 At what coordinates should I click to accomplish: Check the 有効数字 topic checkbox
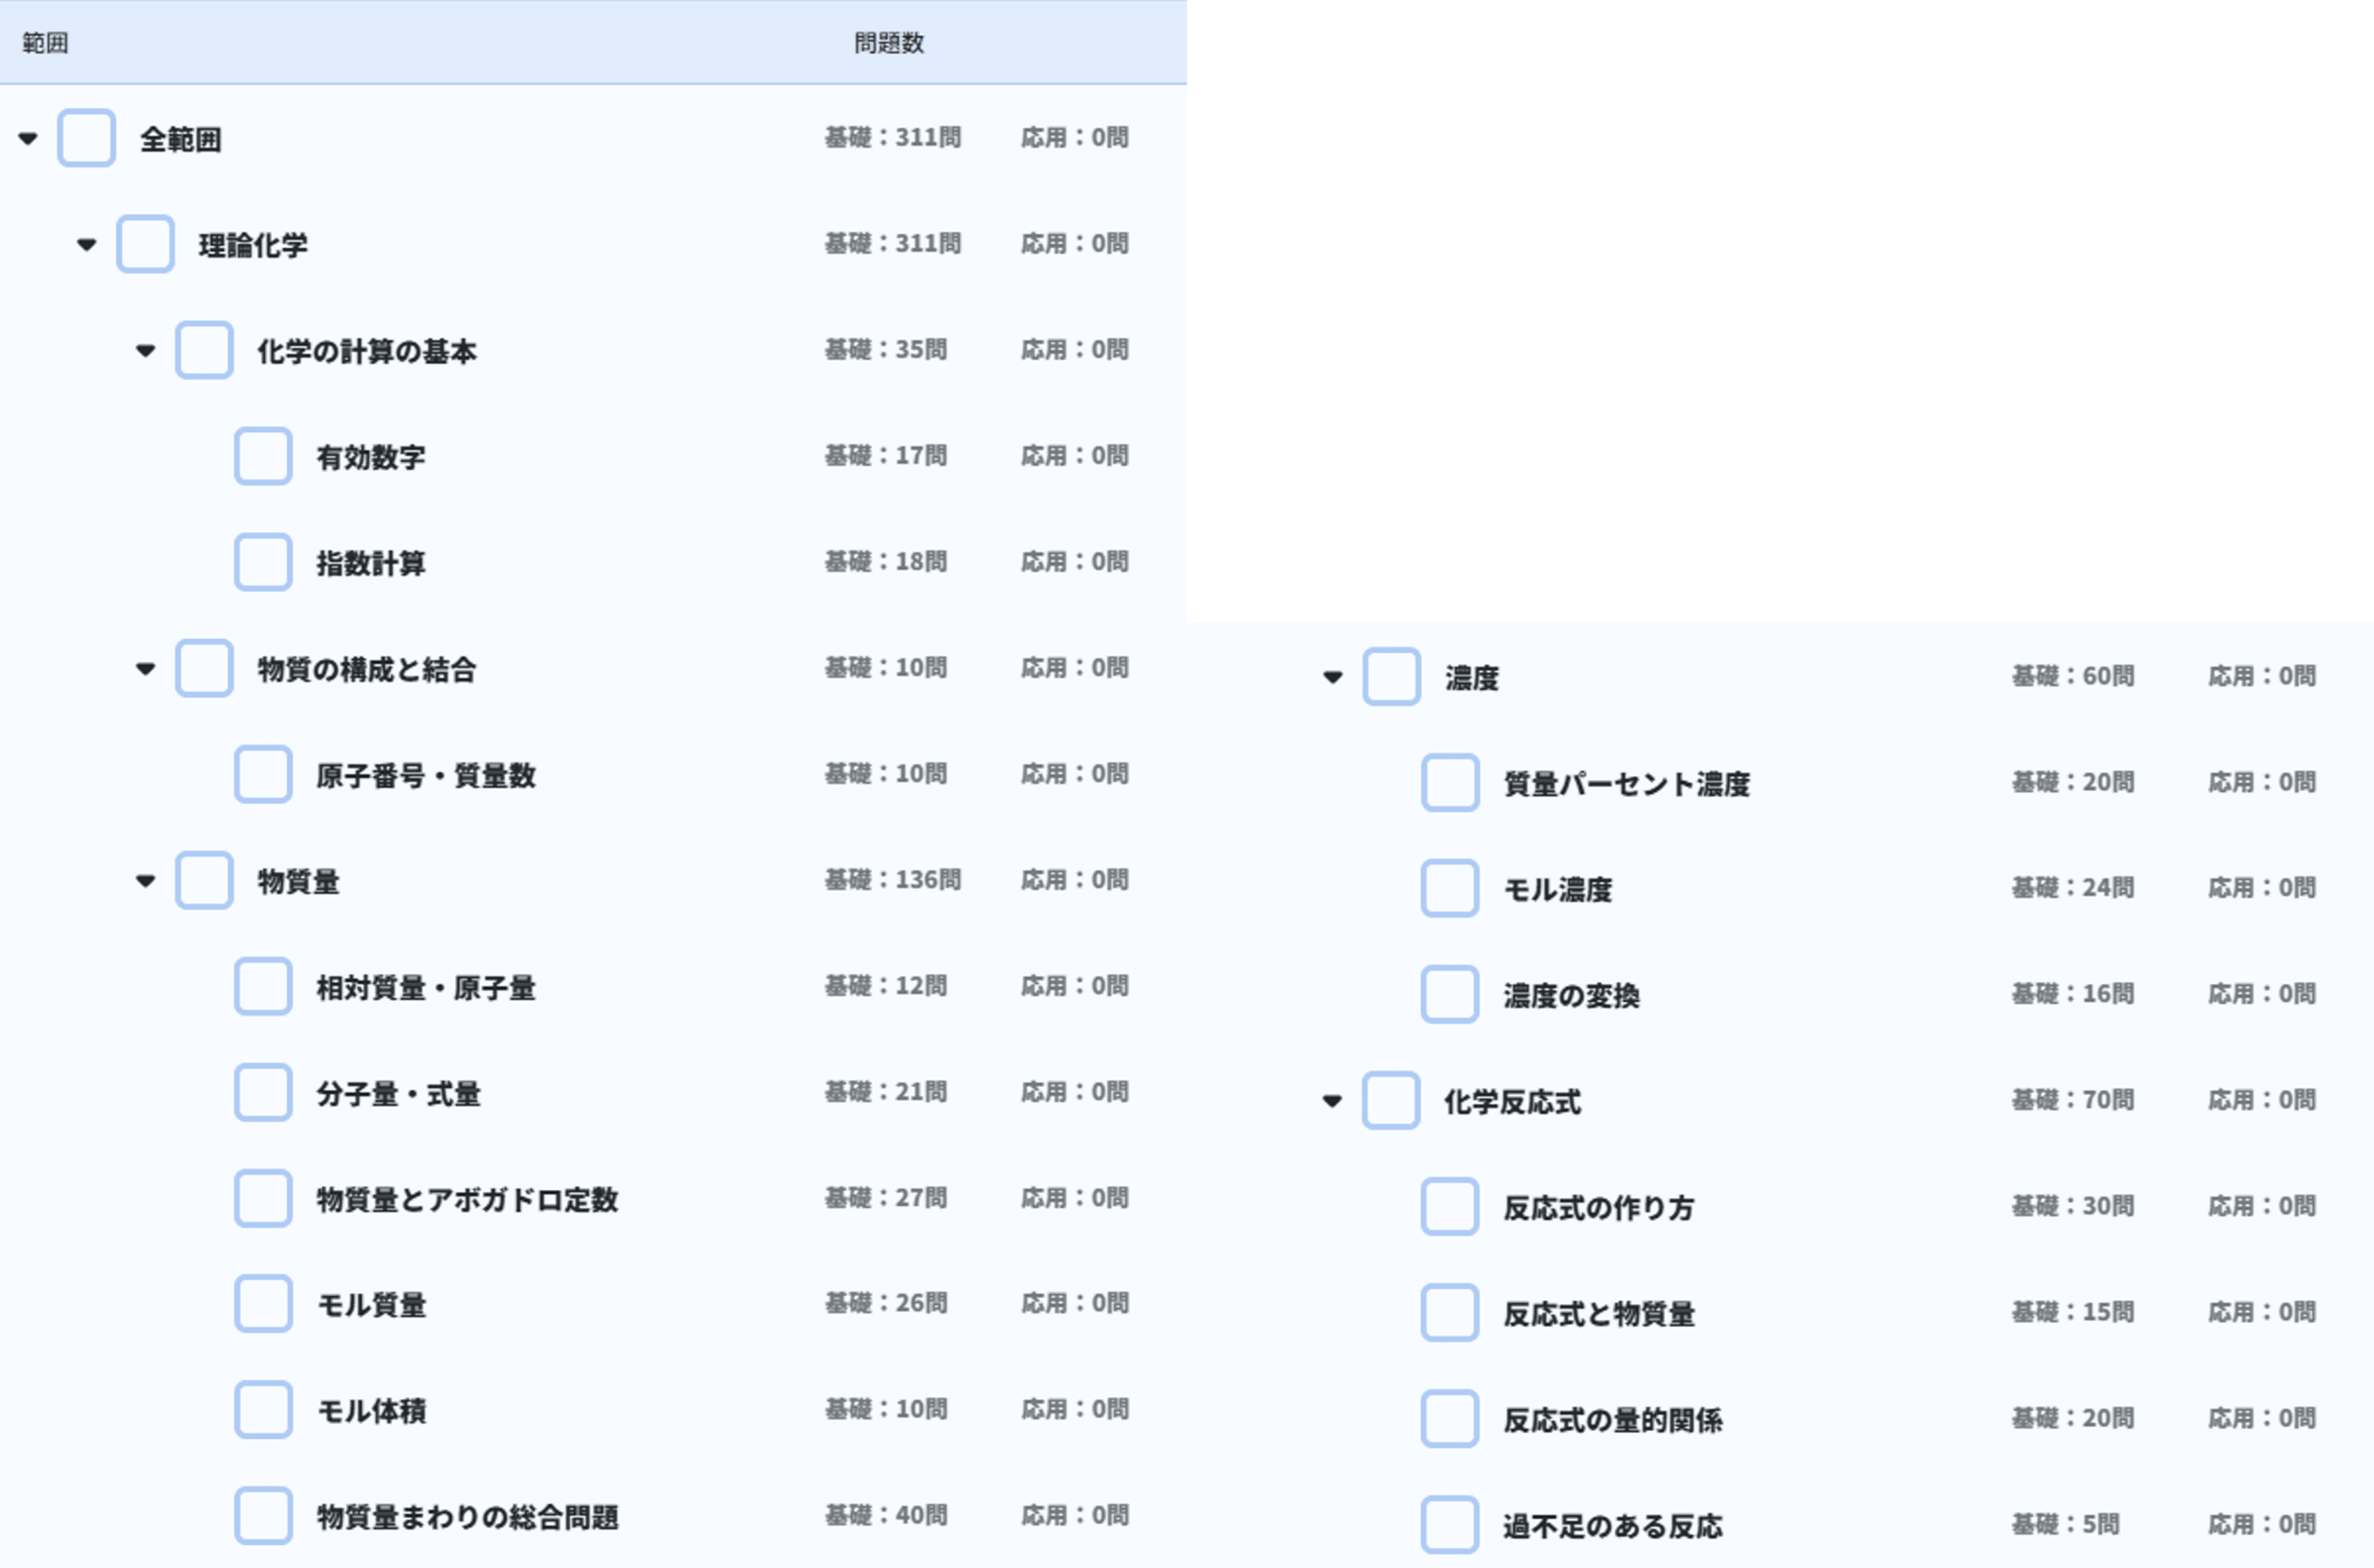262,457
